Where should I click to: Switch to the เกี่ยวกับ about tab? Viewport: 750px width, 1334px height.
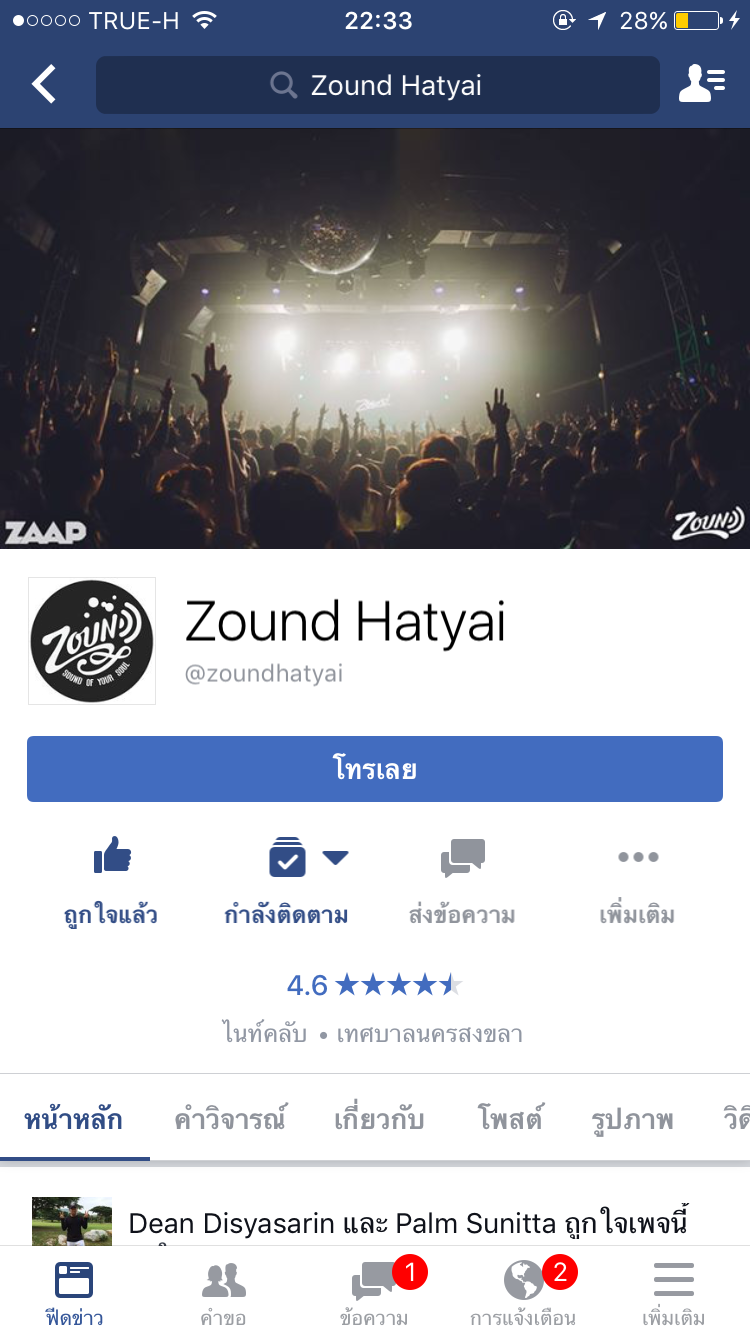coord(379,1119)
